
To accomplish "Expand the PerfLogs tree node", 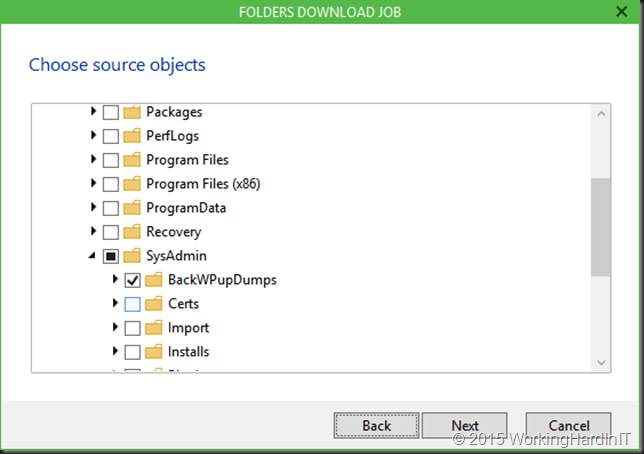I will click(93, 135).
